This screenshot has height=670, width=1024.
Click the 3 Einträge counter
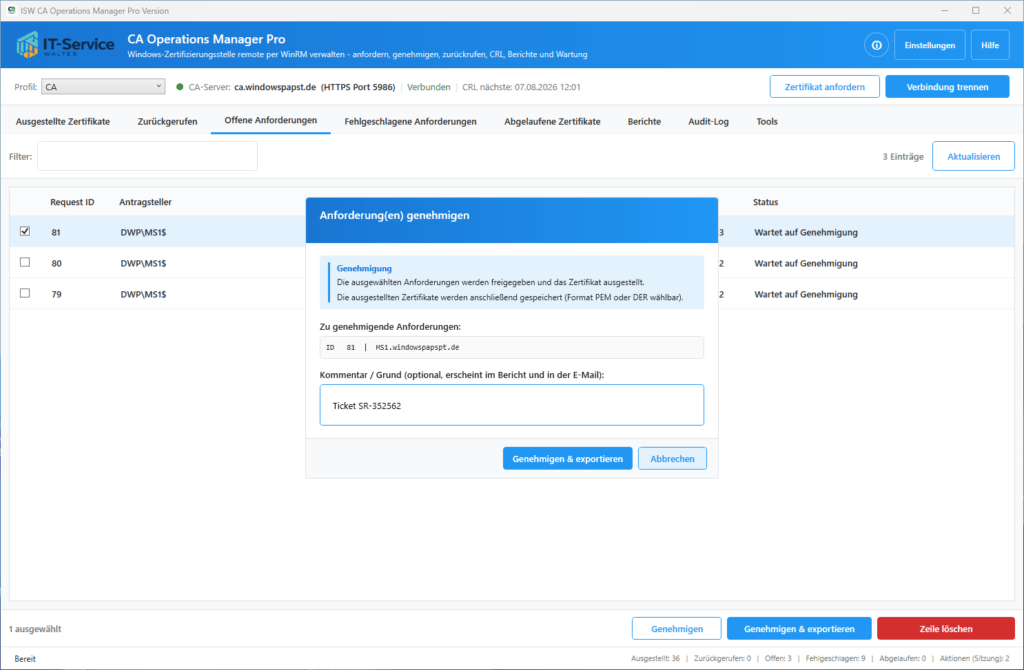(x=903, y=157)
